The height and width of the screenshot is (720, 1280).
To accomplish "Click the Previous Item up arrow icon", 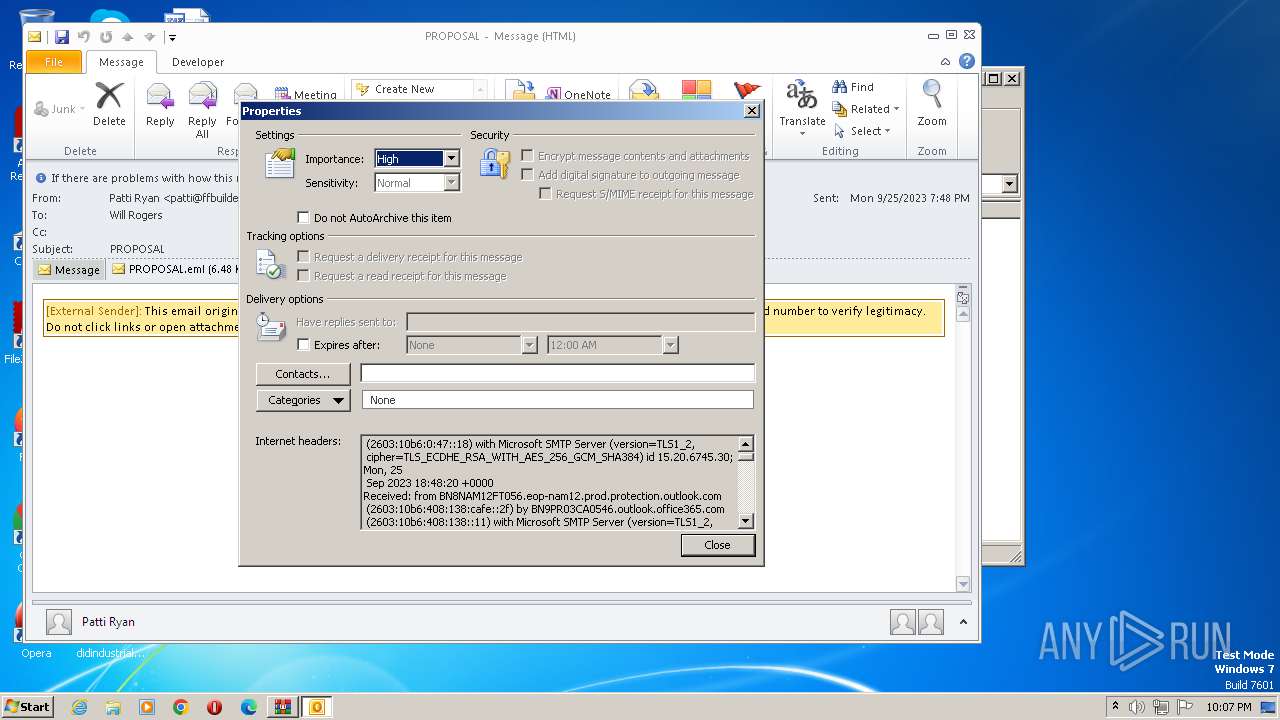I will point(127,37).
